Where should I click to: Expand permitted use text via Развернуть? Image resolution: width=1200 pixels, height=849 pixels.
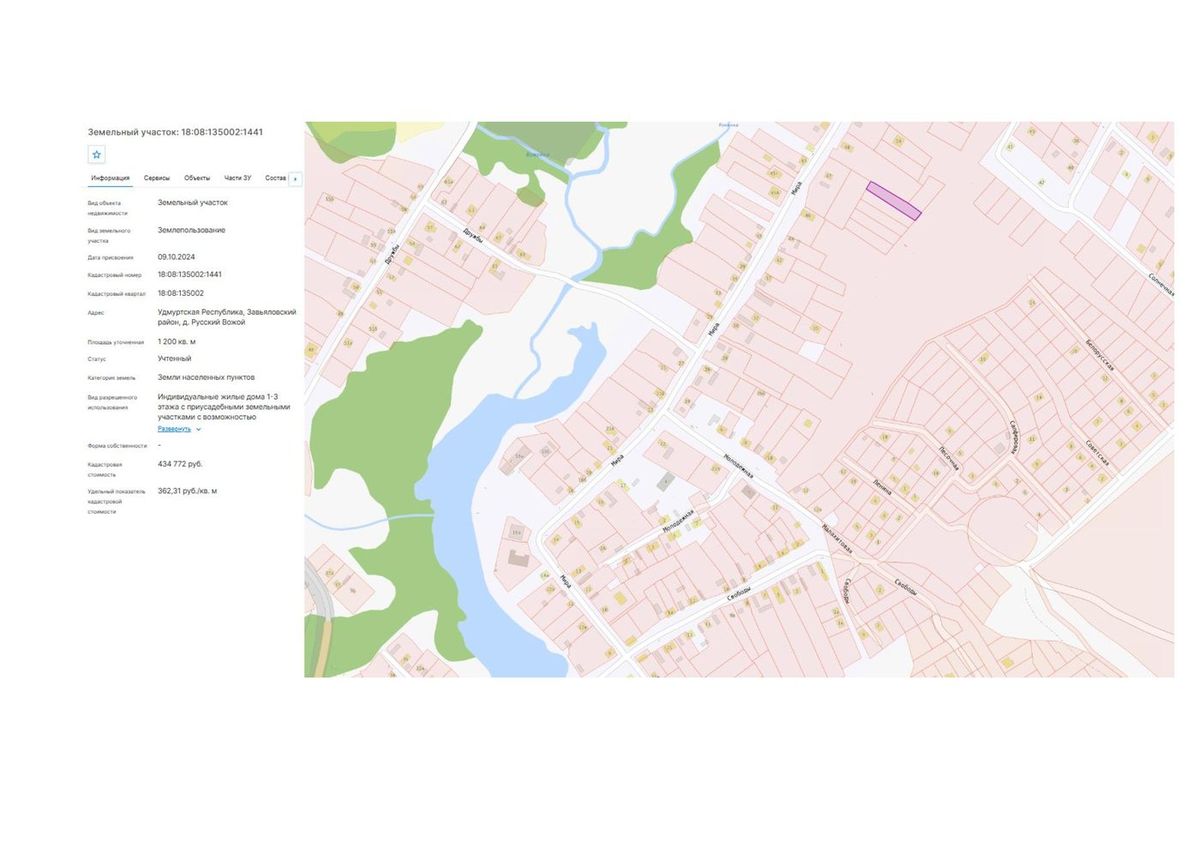coord(179,428)
